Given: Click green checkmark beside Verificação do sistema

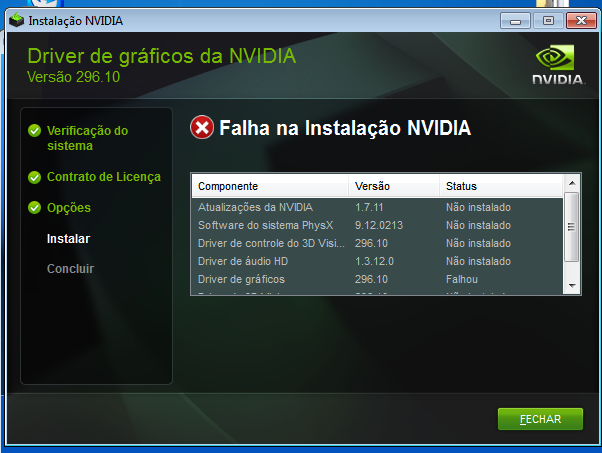Looking at the screenshot, I should 35,131.
